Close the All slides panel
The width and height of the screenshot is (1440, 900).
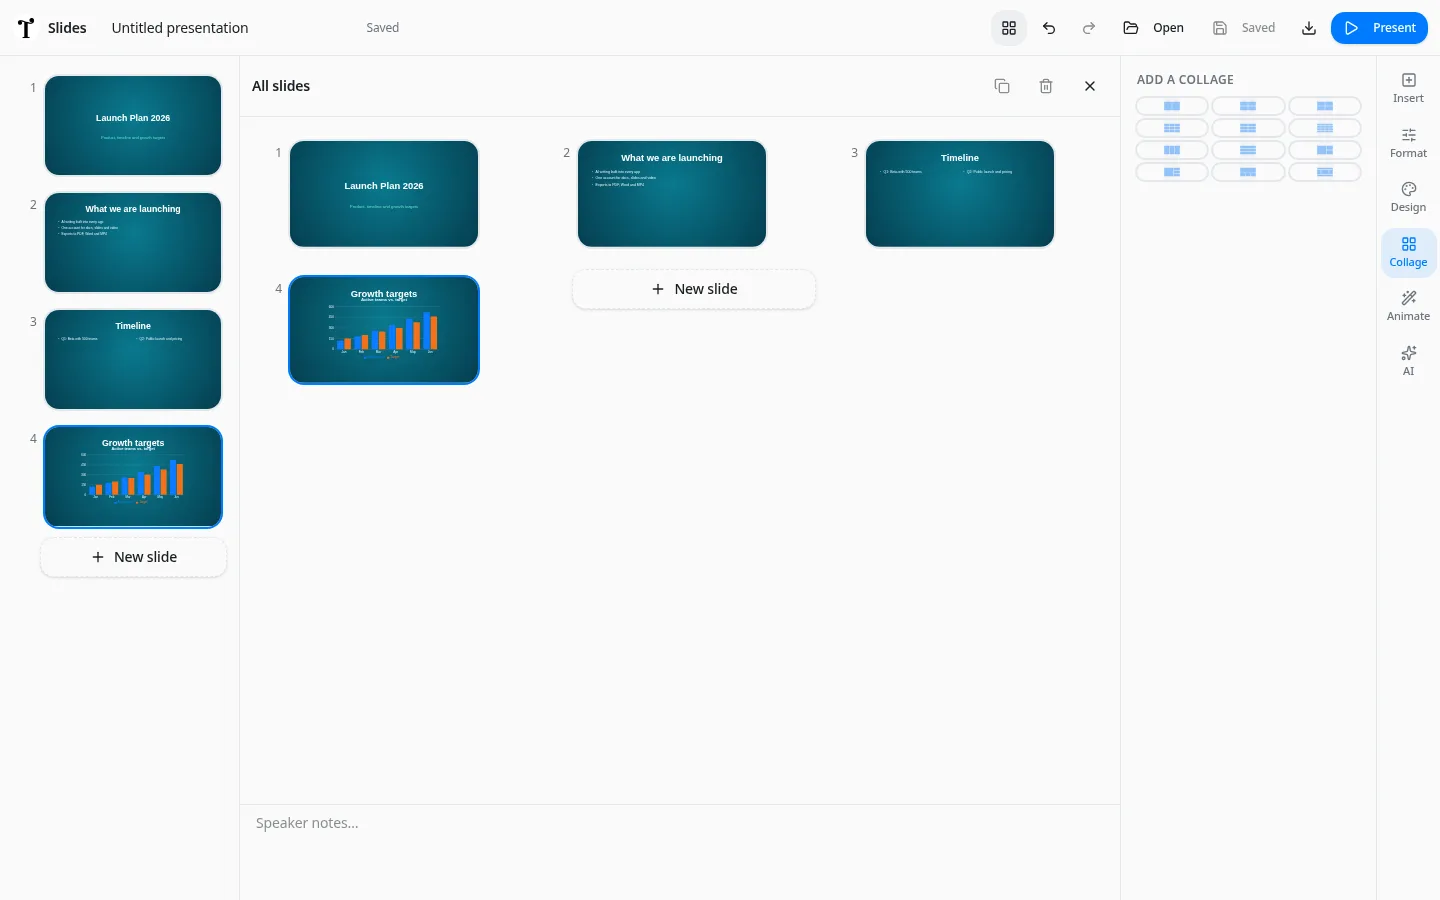tap(1090, 86)
